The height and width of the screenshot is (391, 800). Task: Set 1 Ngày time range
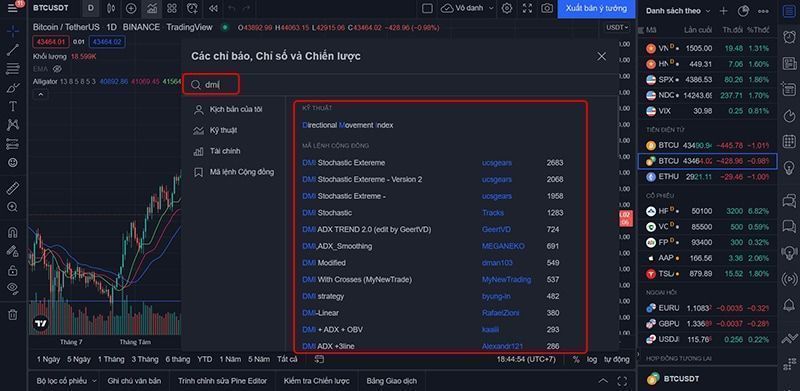point(48,359)
